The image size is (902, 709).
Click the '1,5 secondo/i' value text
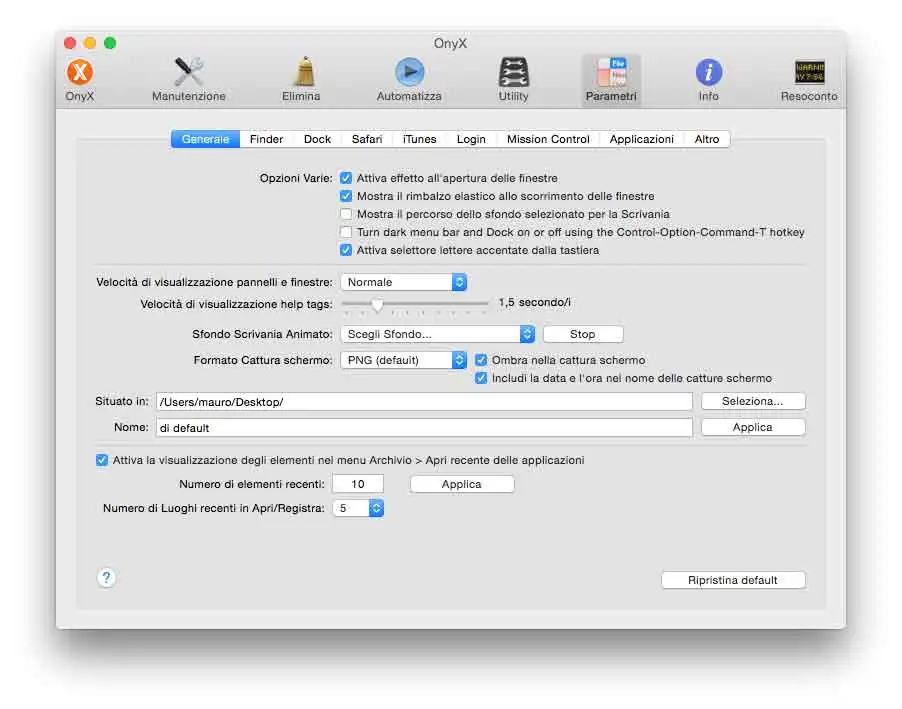pyautogui.click(x=534, y=303)
